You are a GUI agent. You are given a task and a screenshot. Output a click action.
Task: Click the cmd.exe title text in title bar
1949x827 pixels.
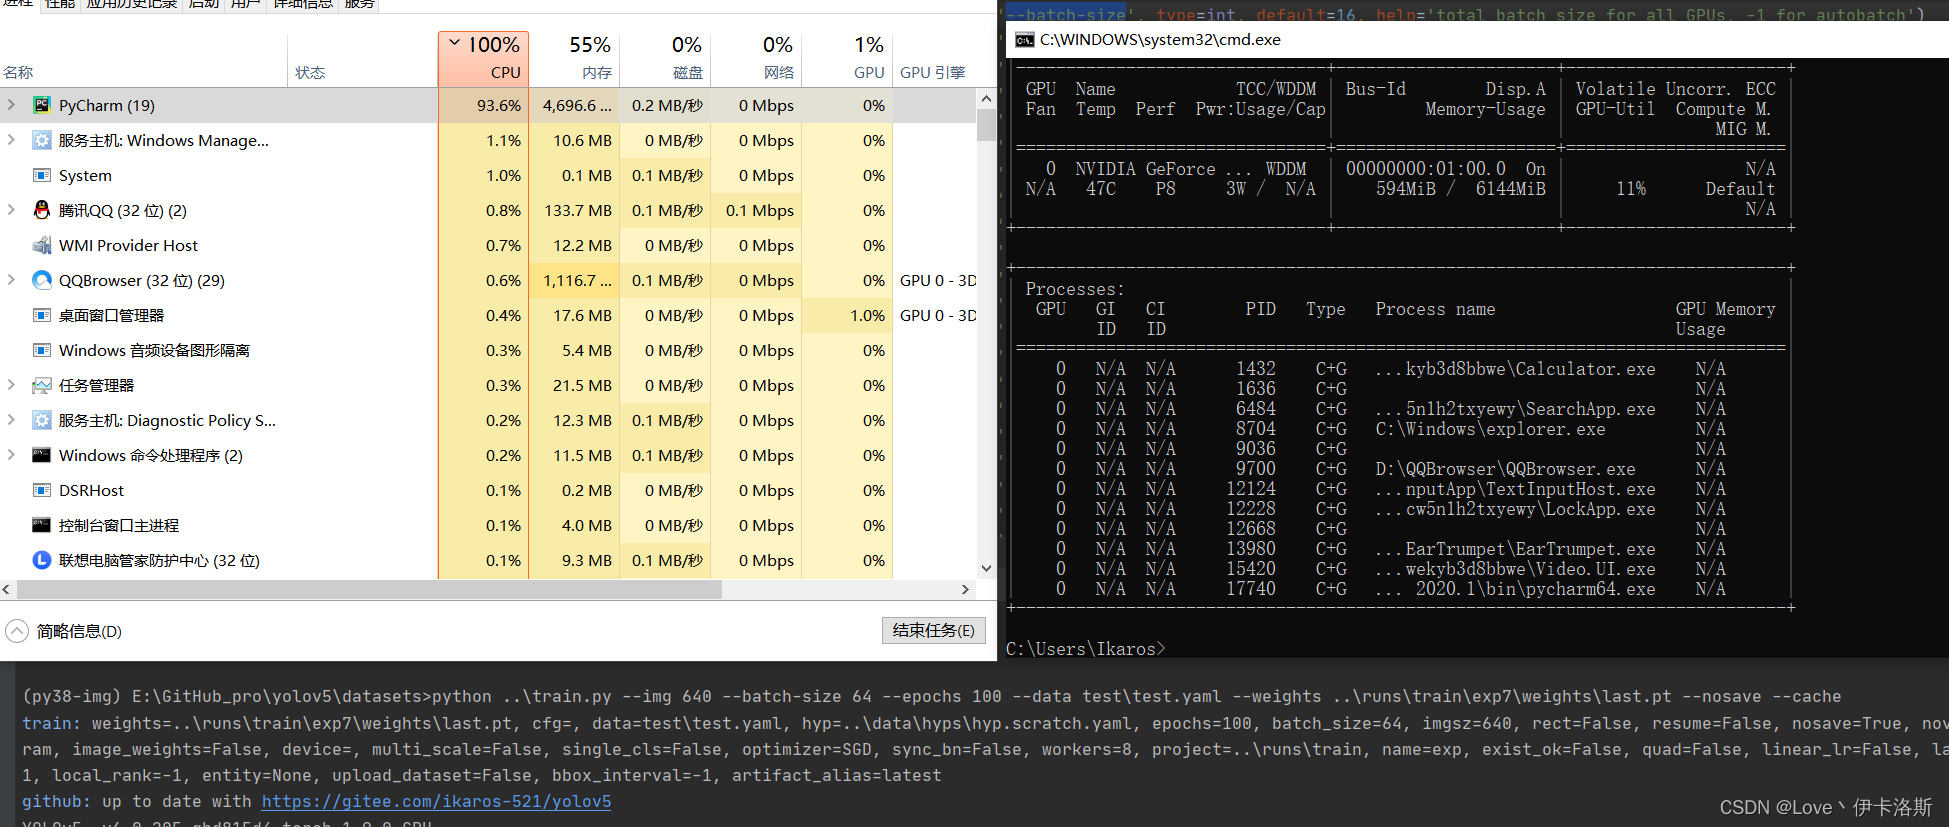tap(1160, 40)
